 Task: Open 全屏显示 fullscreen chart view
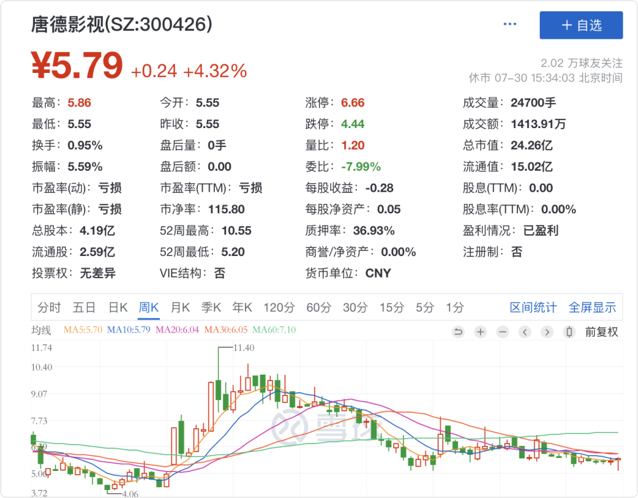[x=592, y=308]
